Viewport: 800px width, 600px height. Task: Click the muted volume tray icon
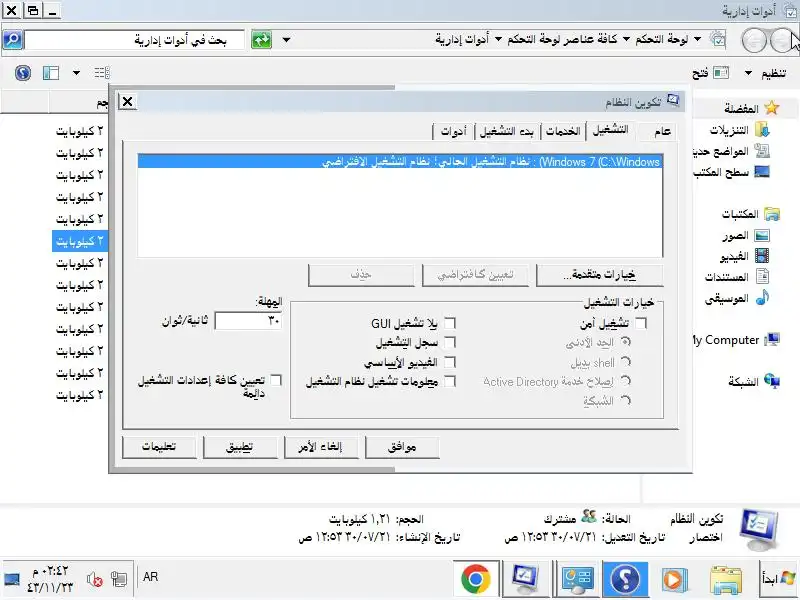tap(94, 580)
